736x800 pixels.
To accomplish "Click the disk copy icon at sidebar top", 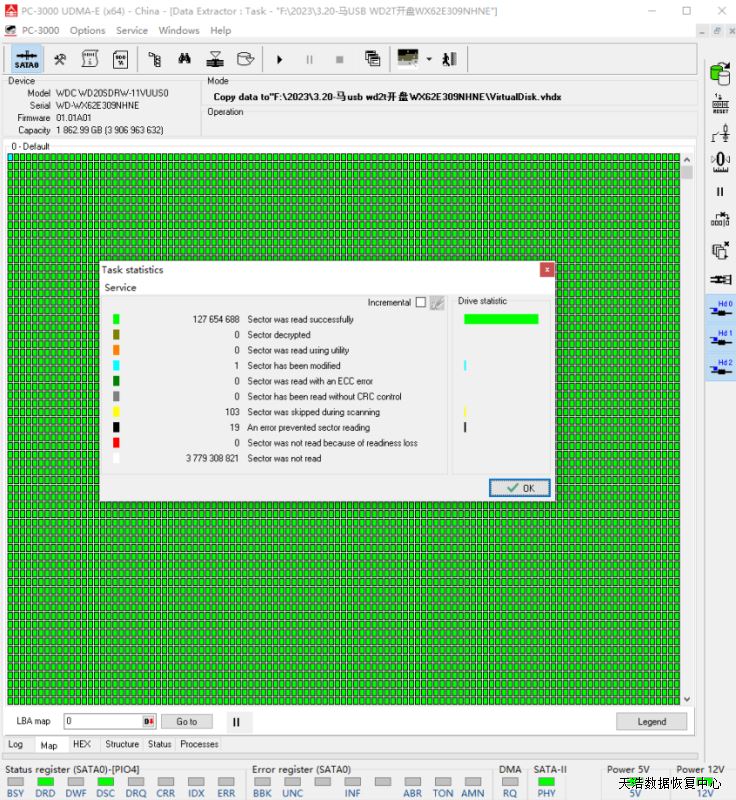I will (x=720, y=73).
